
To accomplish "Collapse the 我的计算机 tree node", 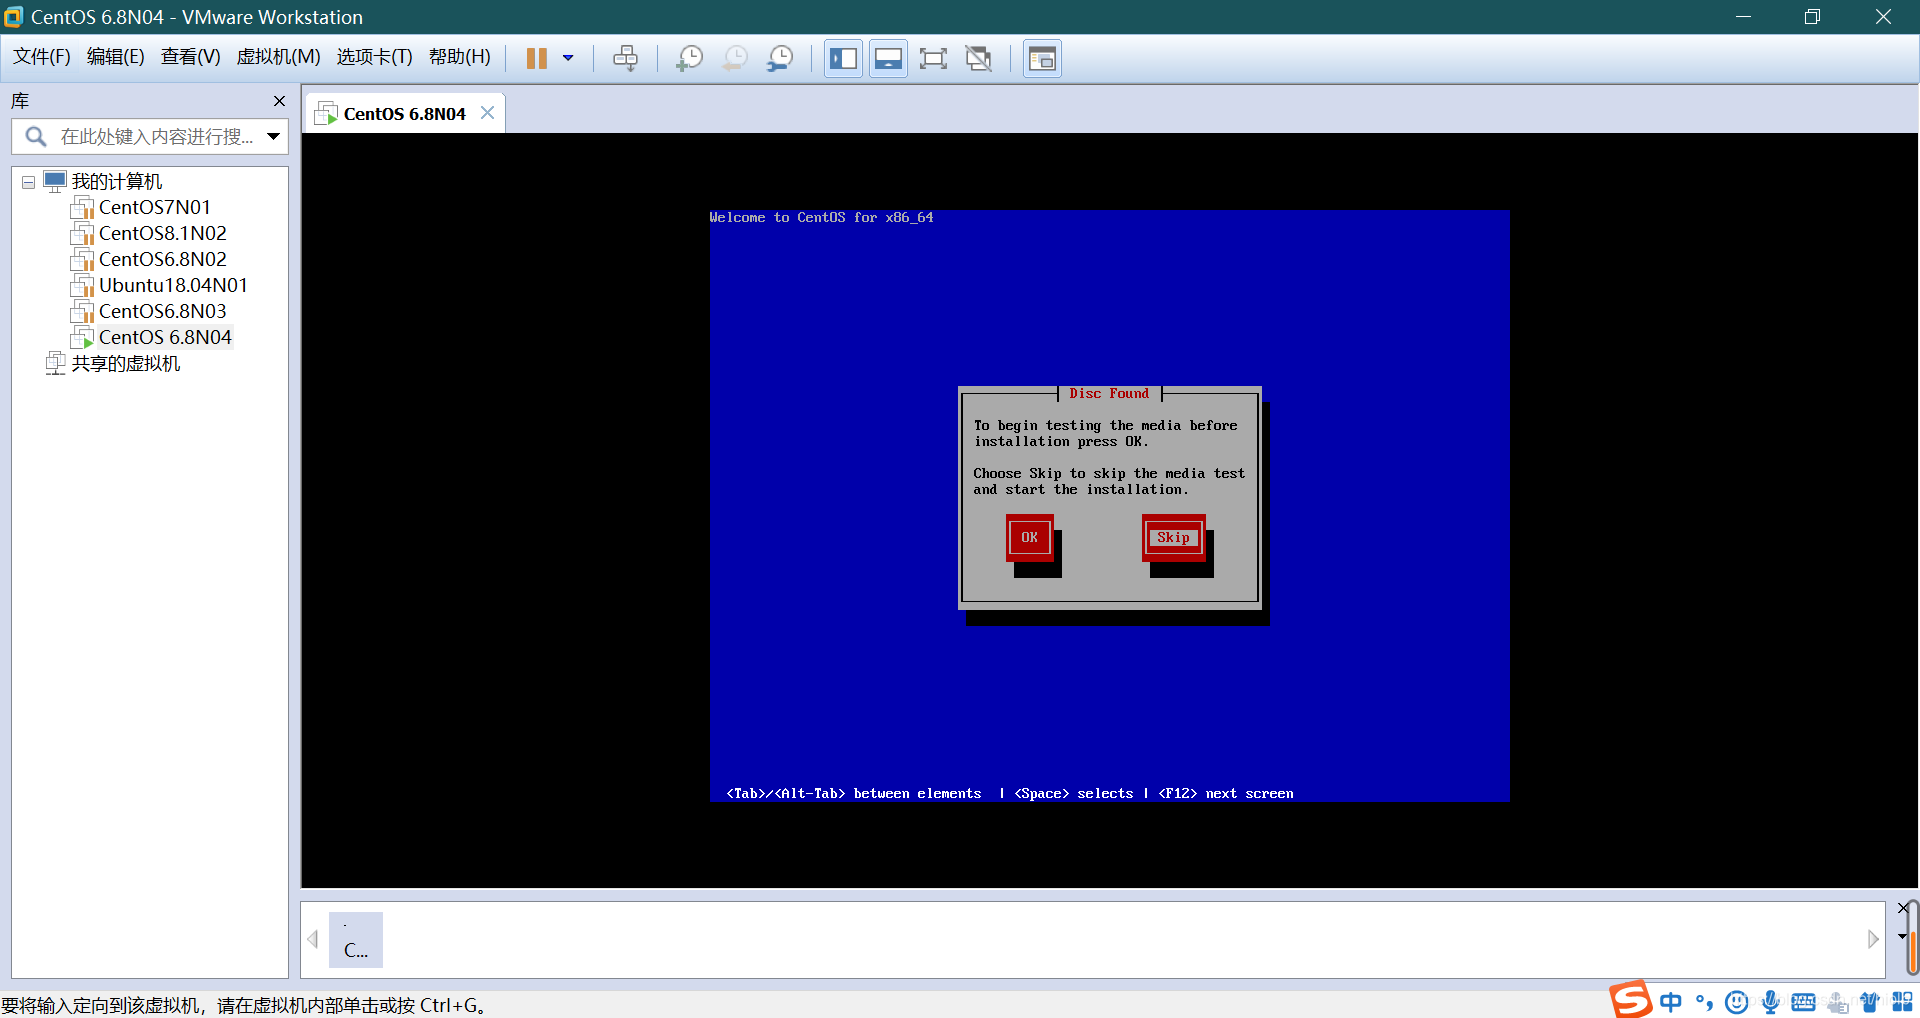I will point(28,182).
